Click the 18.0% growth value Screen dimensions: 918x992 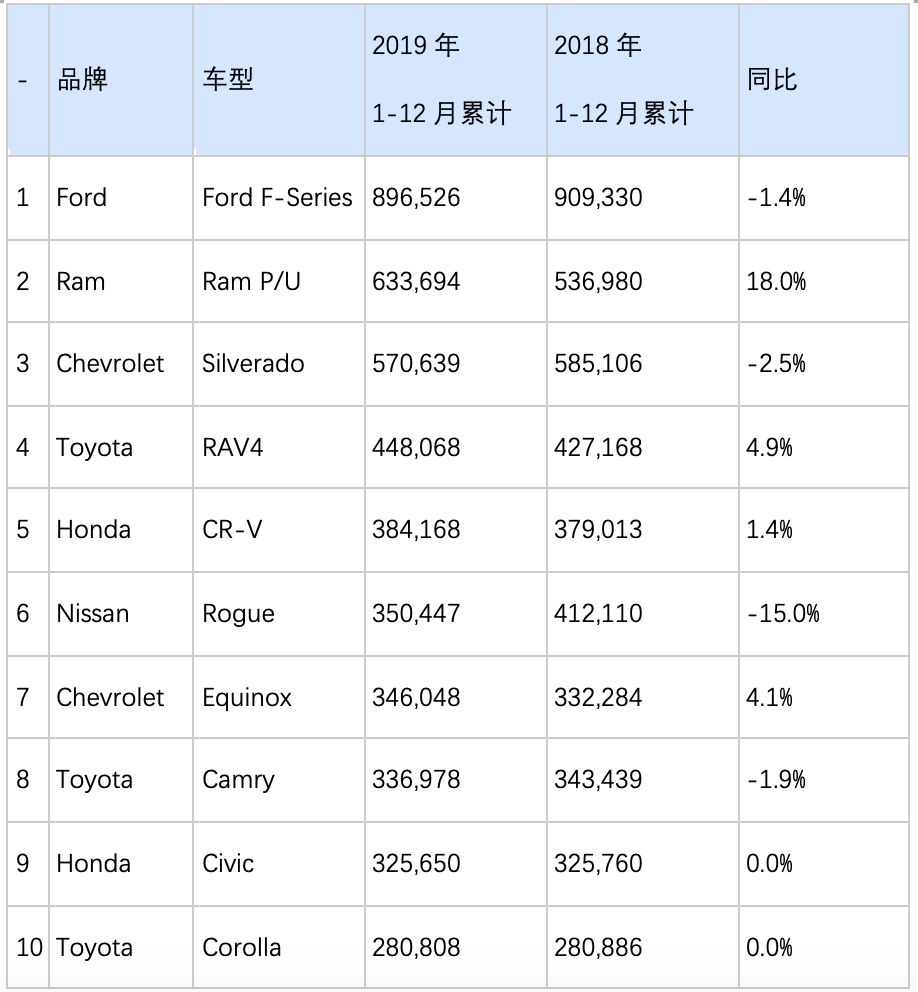point(776,281)
